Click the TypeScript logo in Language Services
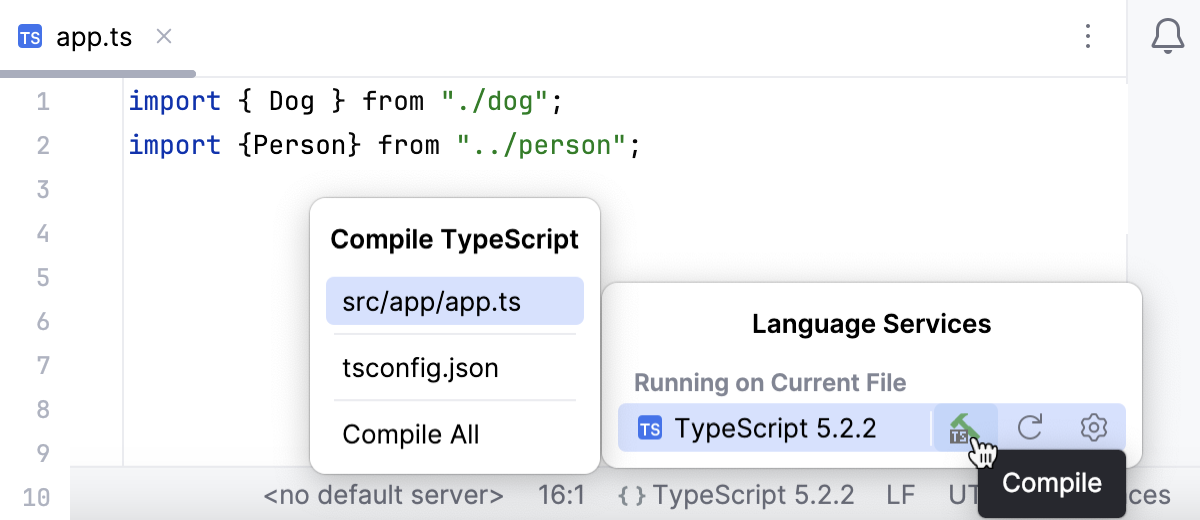Screen dimensions: 1200x520 point(650,429)
